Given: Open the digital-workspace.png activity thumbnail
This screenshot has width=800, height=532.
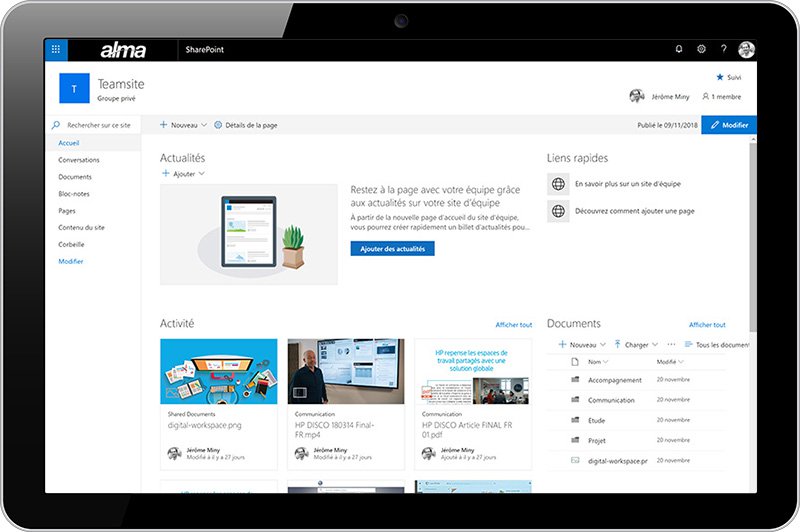Looking at the screenshot, I should click(x=219, y=371).
